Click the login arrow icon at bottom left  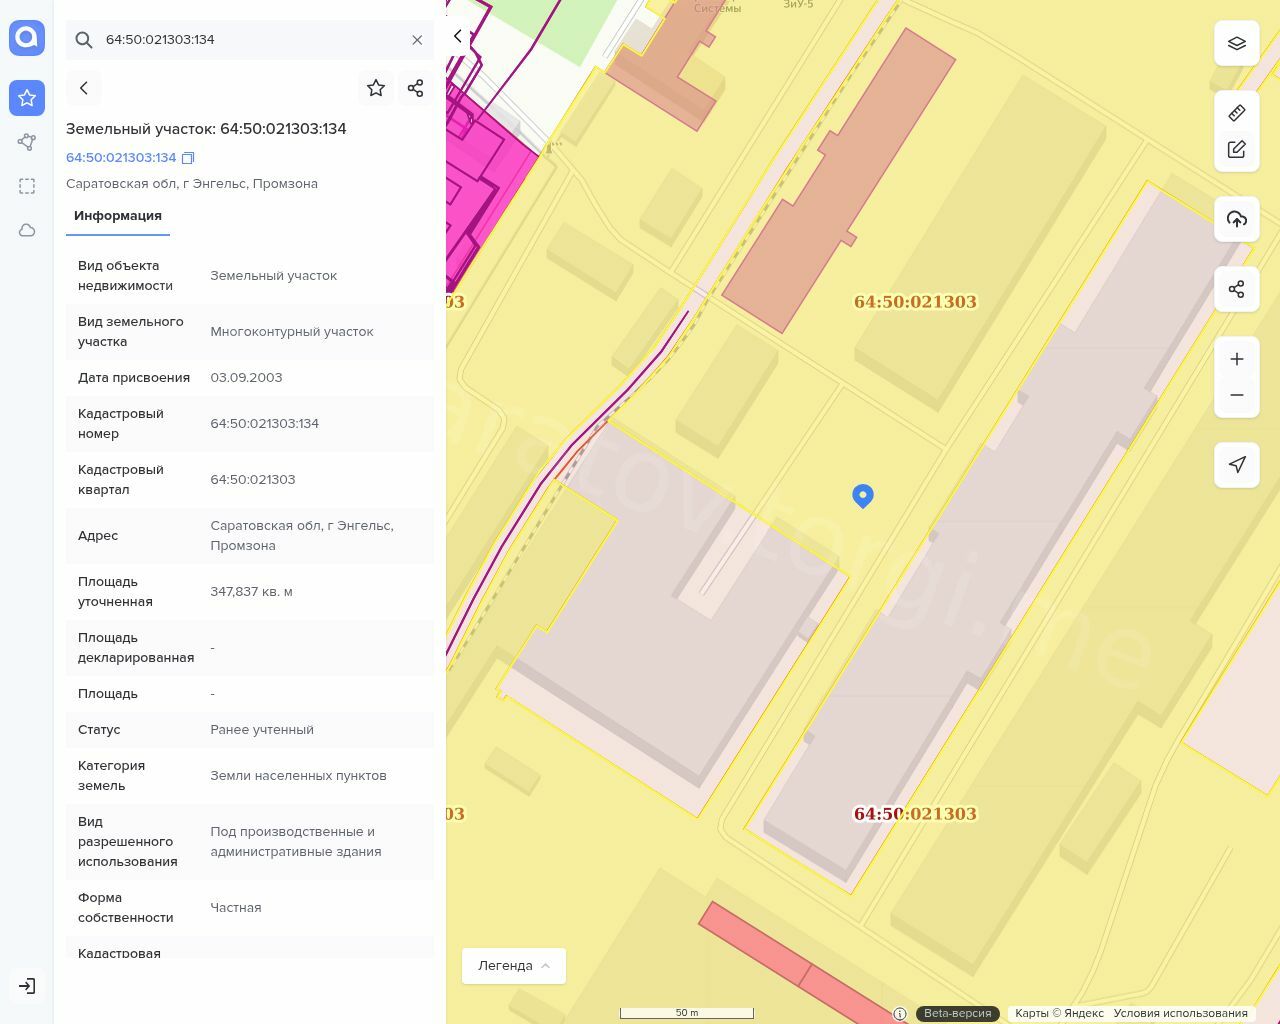click(x=27, y=986)
